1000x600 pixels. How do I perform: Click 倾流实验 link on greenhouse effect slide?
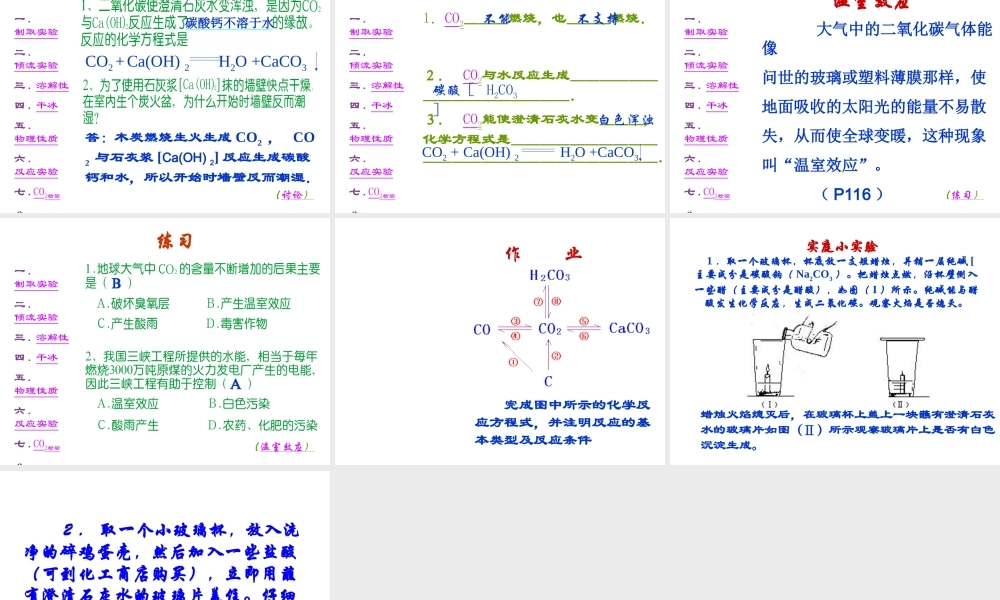tap(707, 65)
